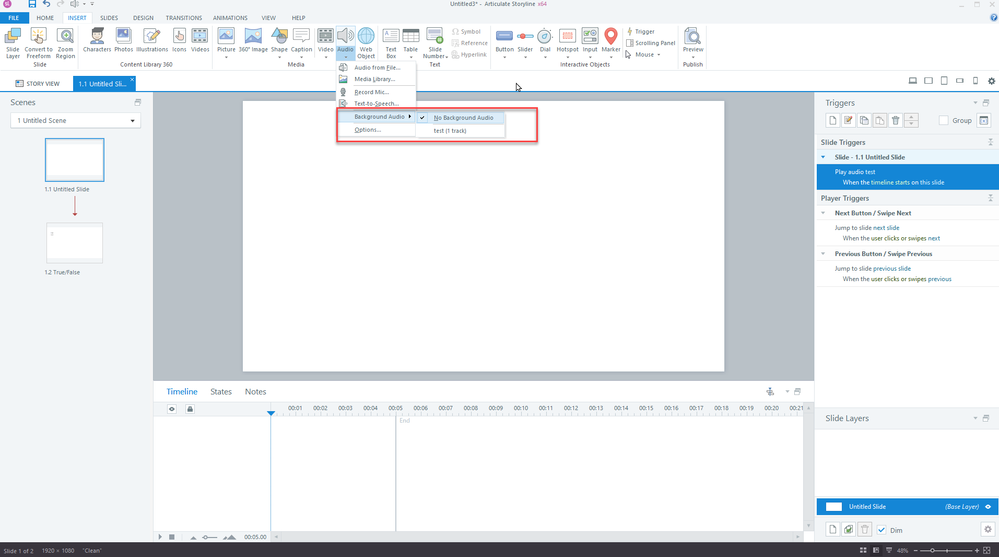The image size is (999, 557).
Task: Insert a 360° Image
Action: tap(253, 40)
